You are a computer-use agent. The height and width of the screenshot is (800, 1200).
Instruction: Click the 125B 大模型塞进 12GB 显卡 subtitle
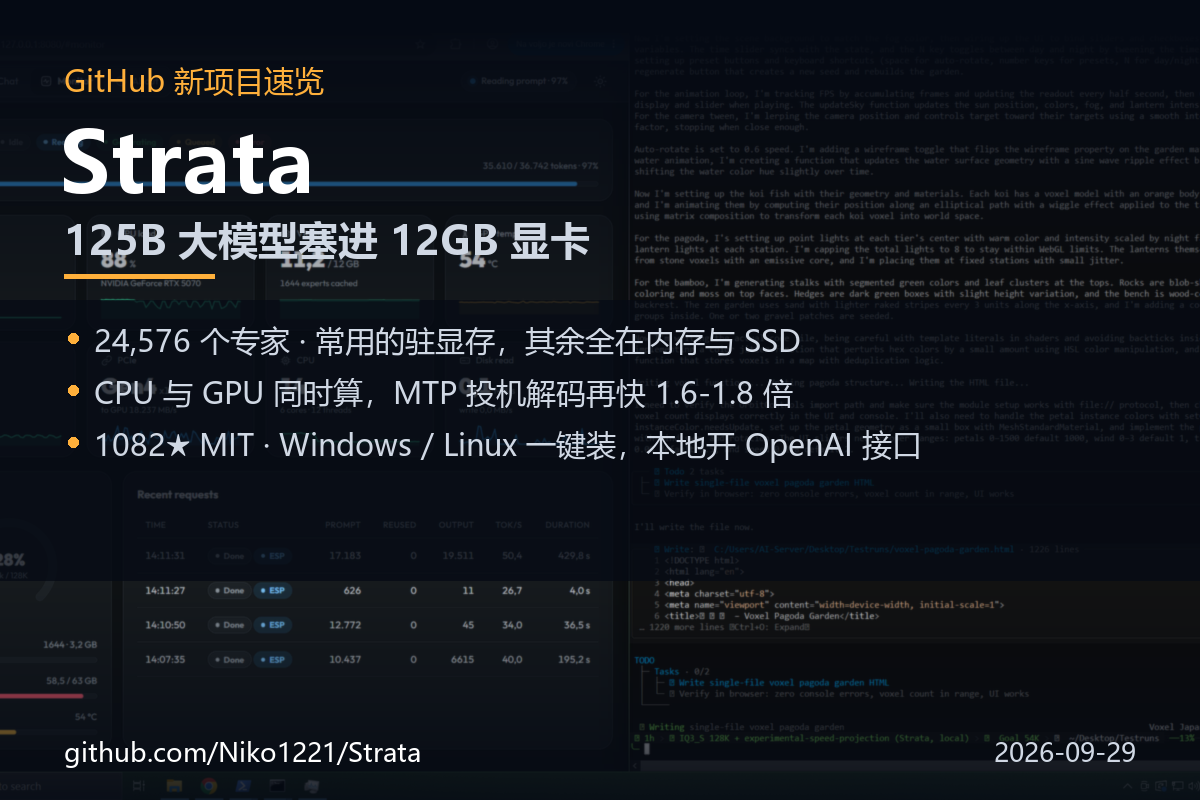tap(327, 241)
